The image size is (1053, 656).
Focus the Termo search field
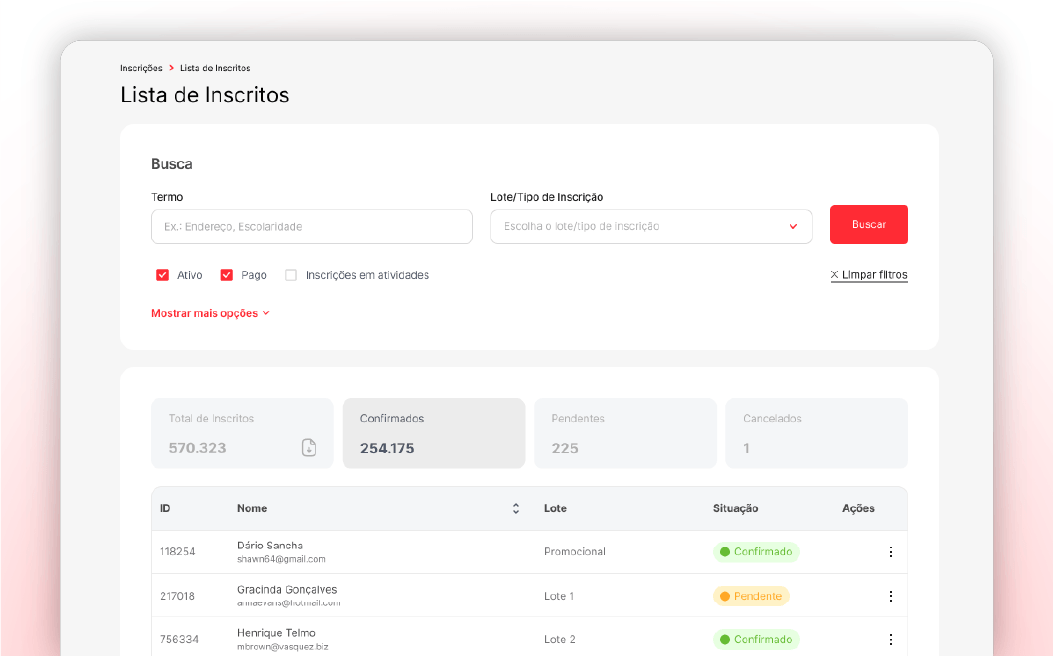(312, 226)
